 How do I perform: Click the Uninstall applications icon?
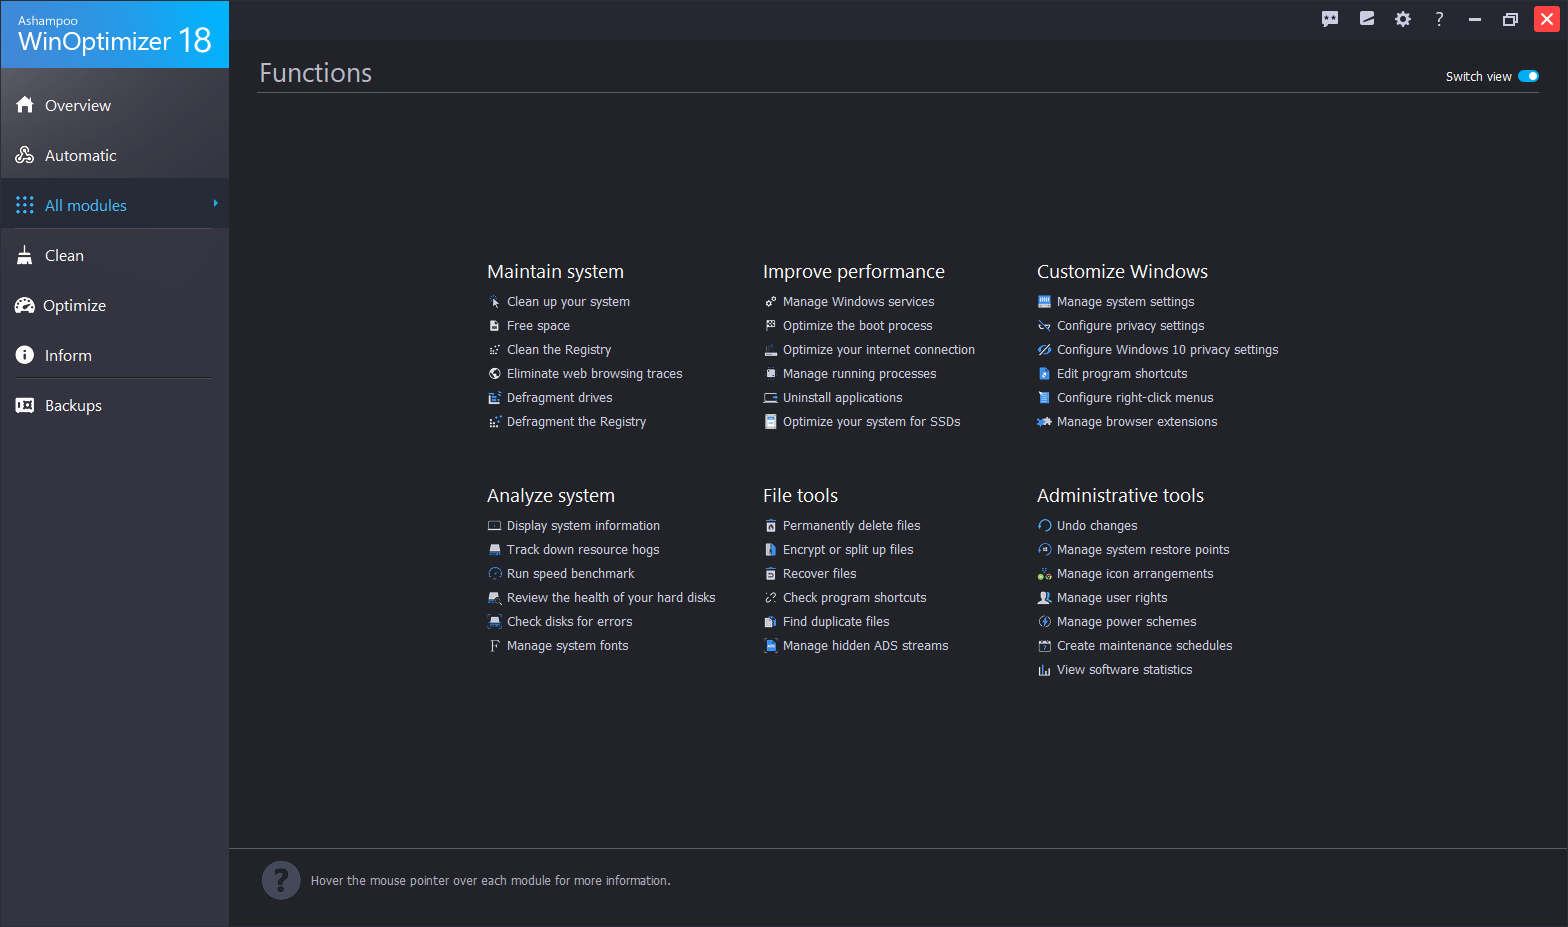tap(770, 397)
